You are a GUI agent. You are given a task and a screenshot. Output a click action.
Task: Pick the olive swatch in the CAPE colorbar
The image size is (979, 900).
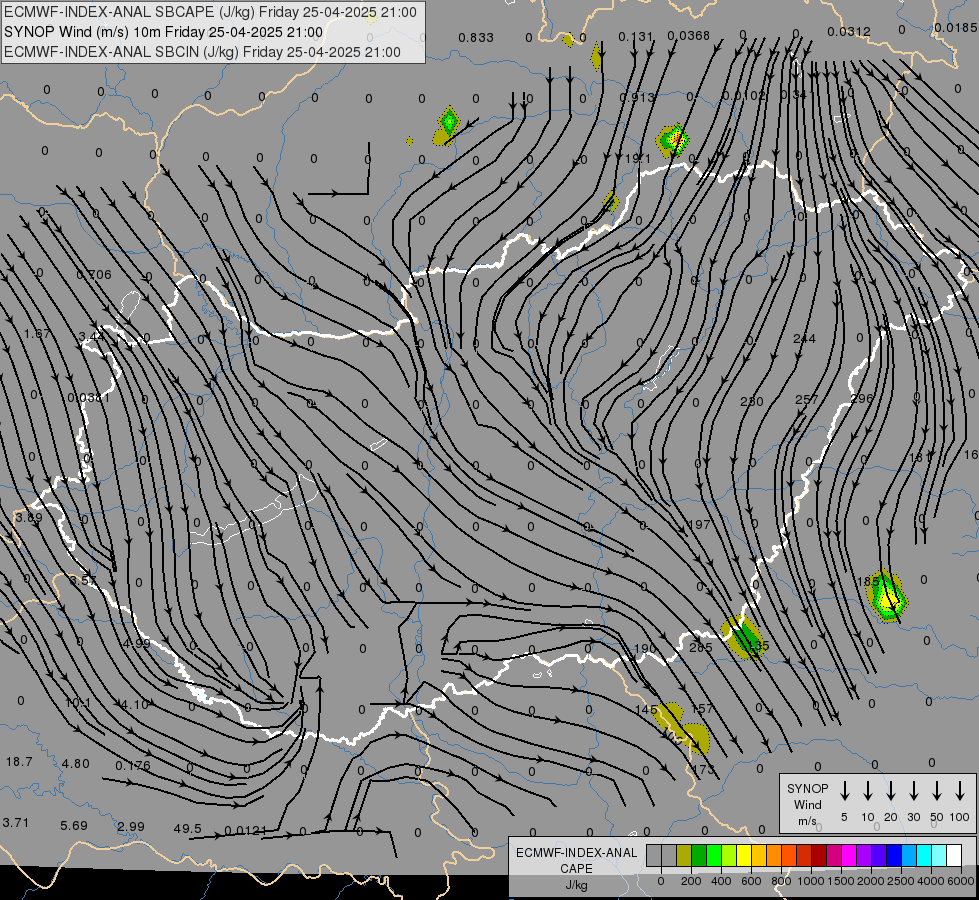point(684,856)
